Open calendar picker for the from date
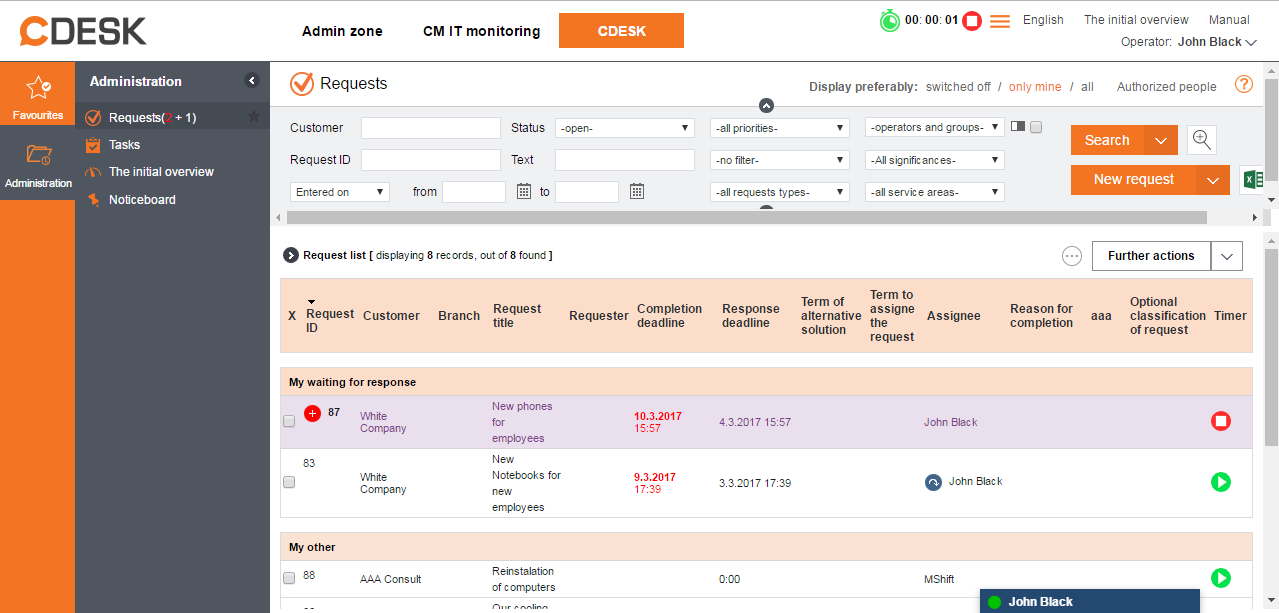The width and height of the screenshot is (1279, 613). 523,192
